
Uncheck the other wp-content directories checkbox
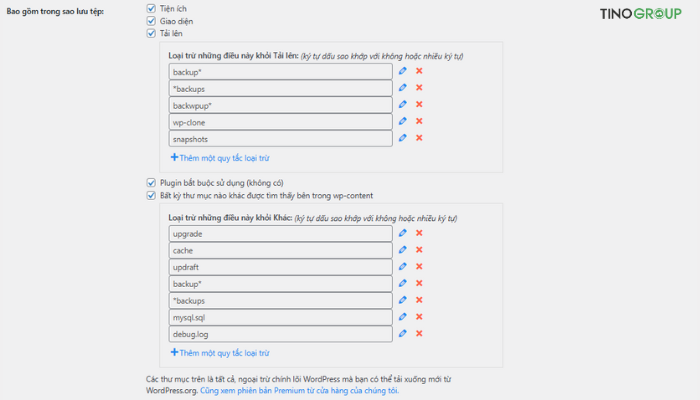(151, 196)
